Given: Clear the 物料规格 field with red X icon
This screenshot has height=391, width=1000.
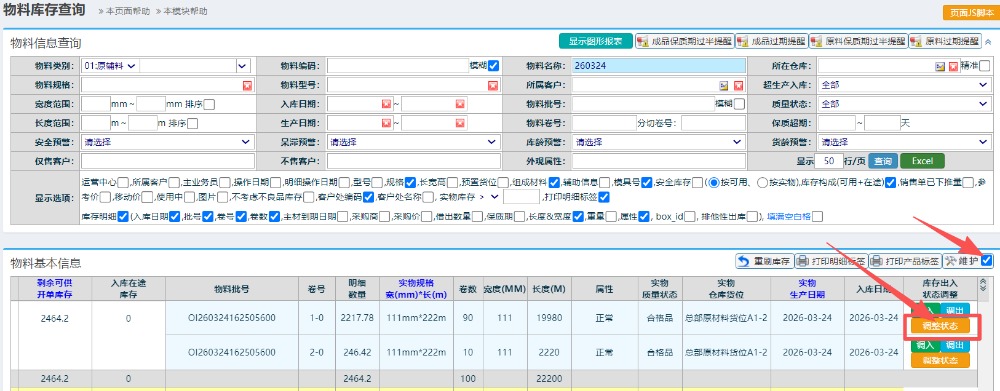Looking at the screenshot, I should [247, 85].
